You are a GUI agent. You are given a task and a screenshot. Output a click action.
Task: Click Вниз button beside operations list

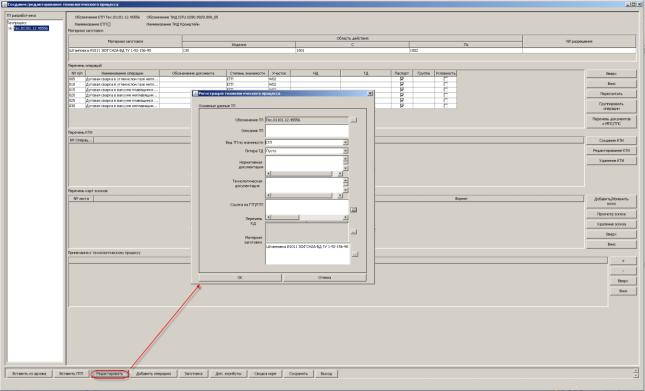coord(611,84)
